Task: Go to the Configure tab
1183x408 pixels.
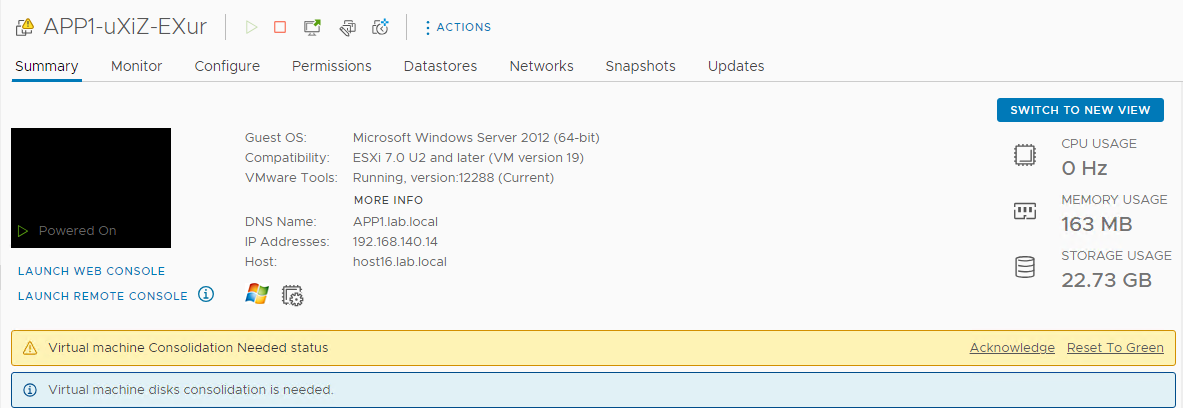Action: 227,66
